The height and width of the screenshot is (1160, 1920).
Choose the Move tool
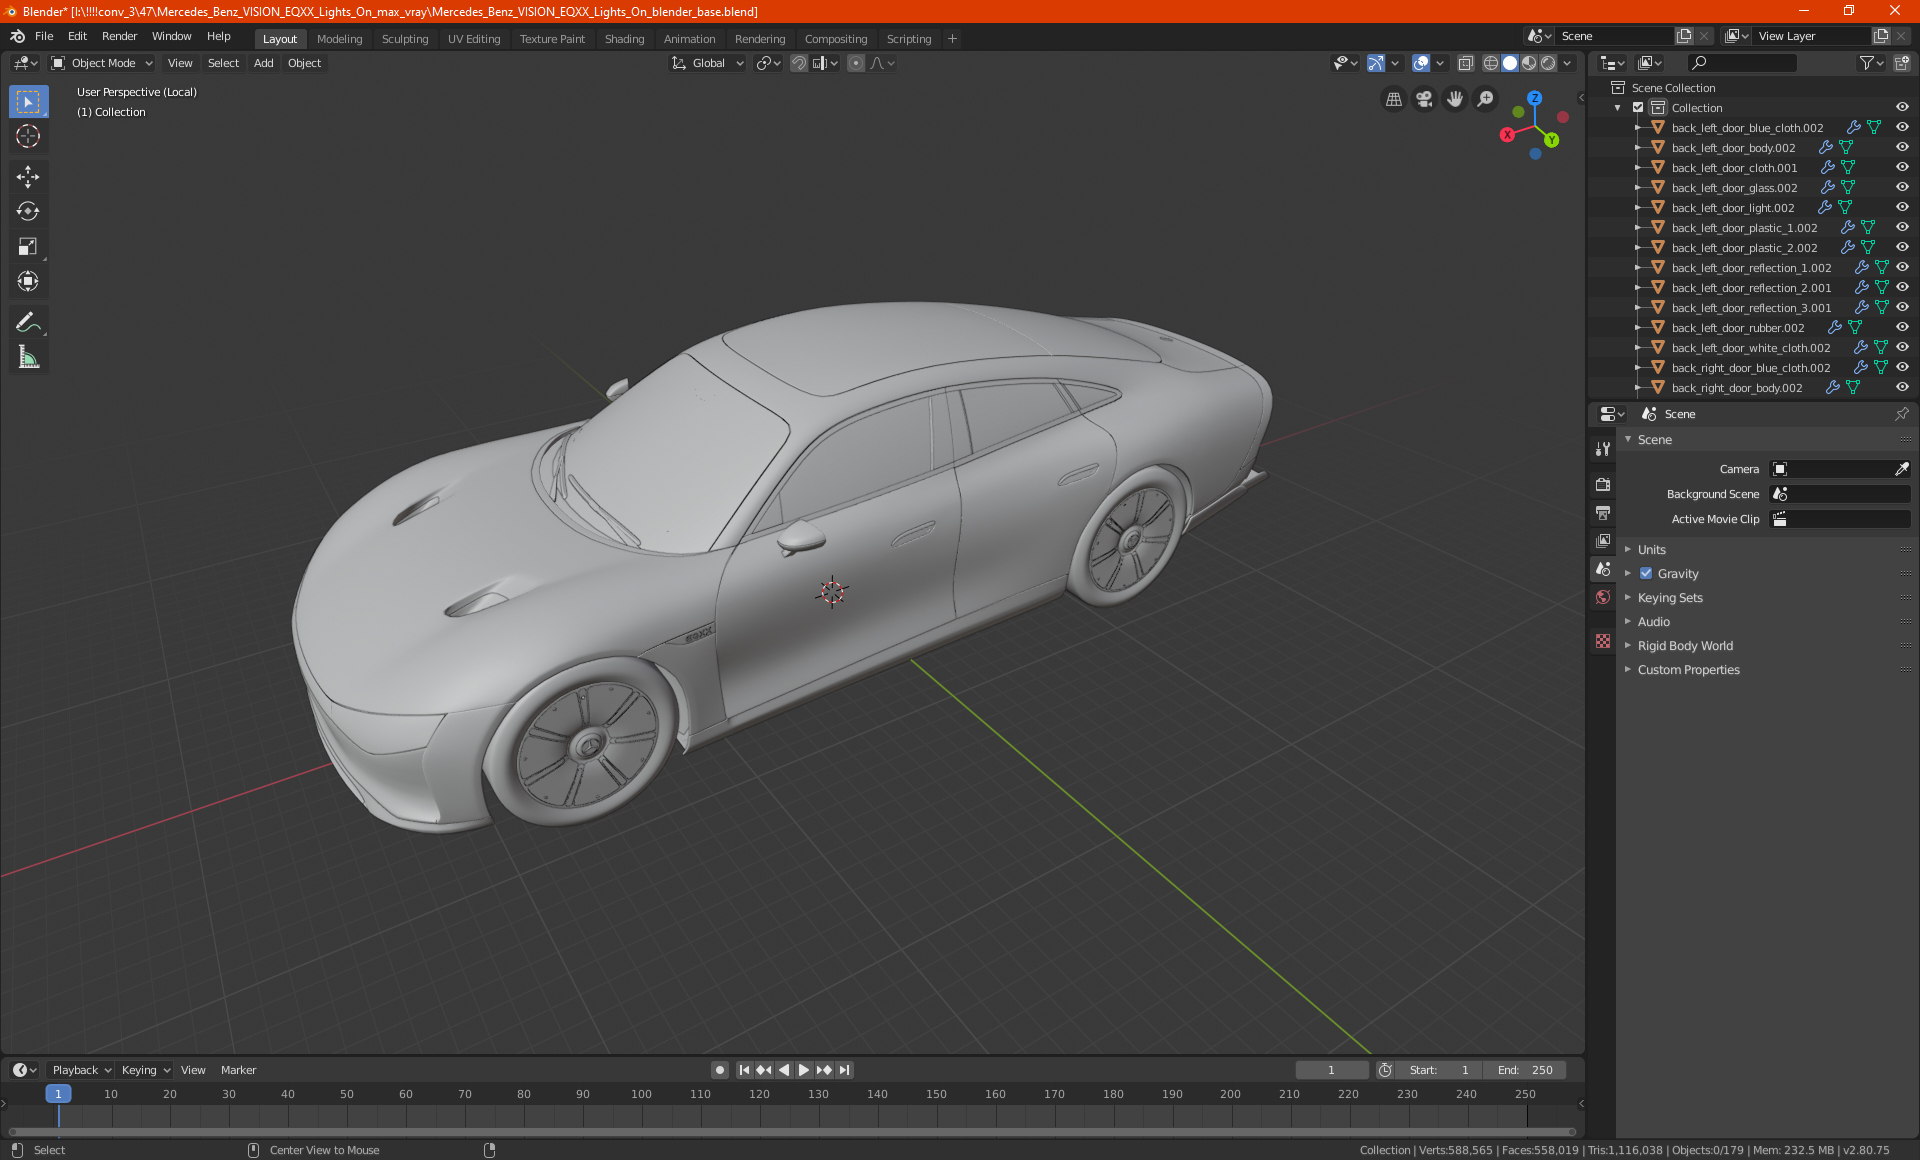[28, 177]
